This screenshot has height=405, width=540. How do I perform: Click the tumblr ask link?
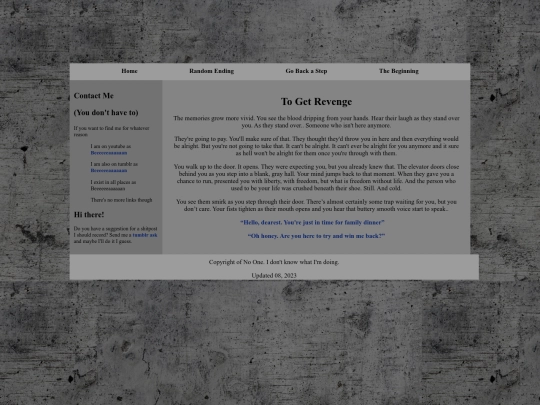coord(145,235)
